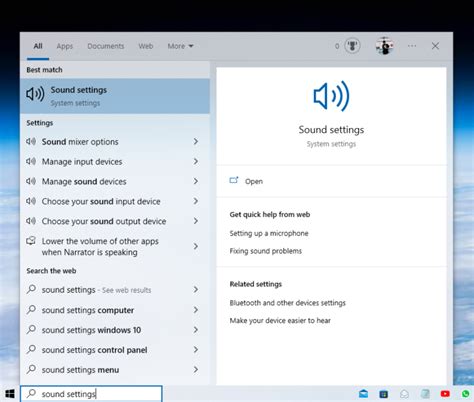
Task: Click speaker icon next to sound input device
Action: (31, 201)
